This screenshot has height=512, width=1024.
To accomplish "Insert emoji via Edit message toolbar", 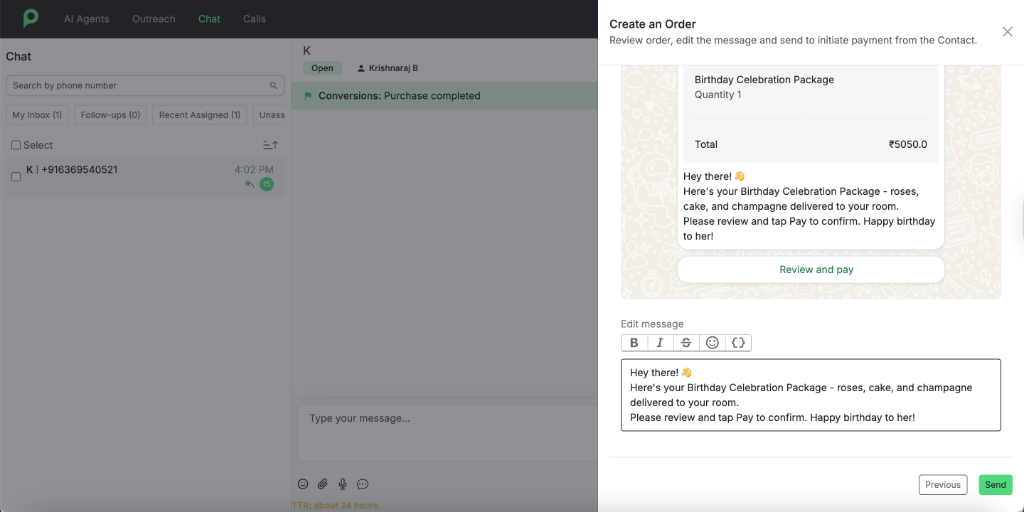I will (712, 343).
